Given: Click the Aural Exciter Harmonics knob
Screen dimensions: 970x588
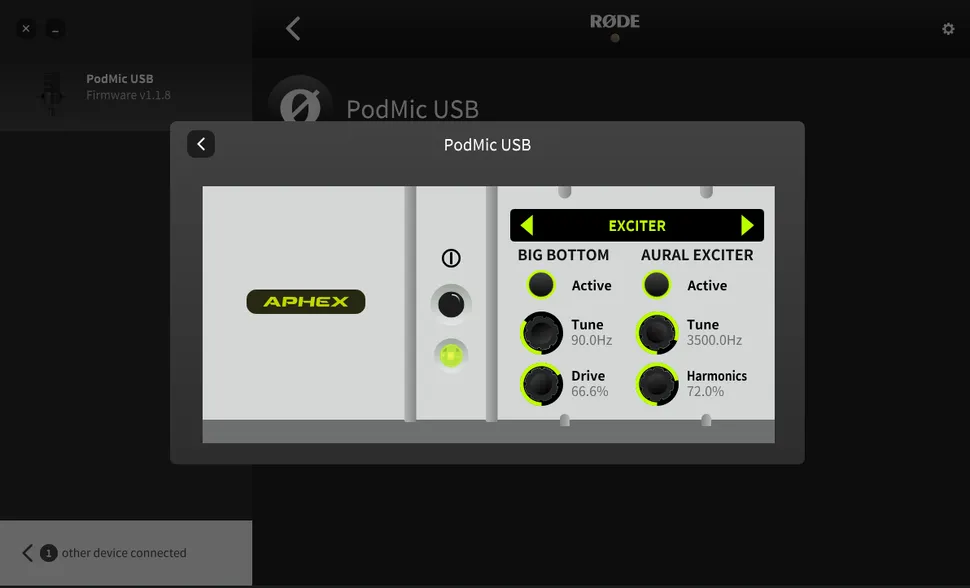Looking at the screenshot, I should (657, 384).
